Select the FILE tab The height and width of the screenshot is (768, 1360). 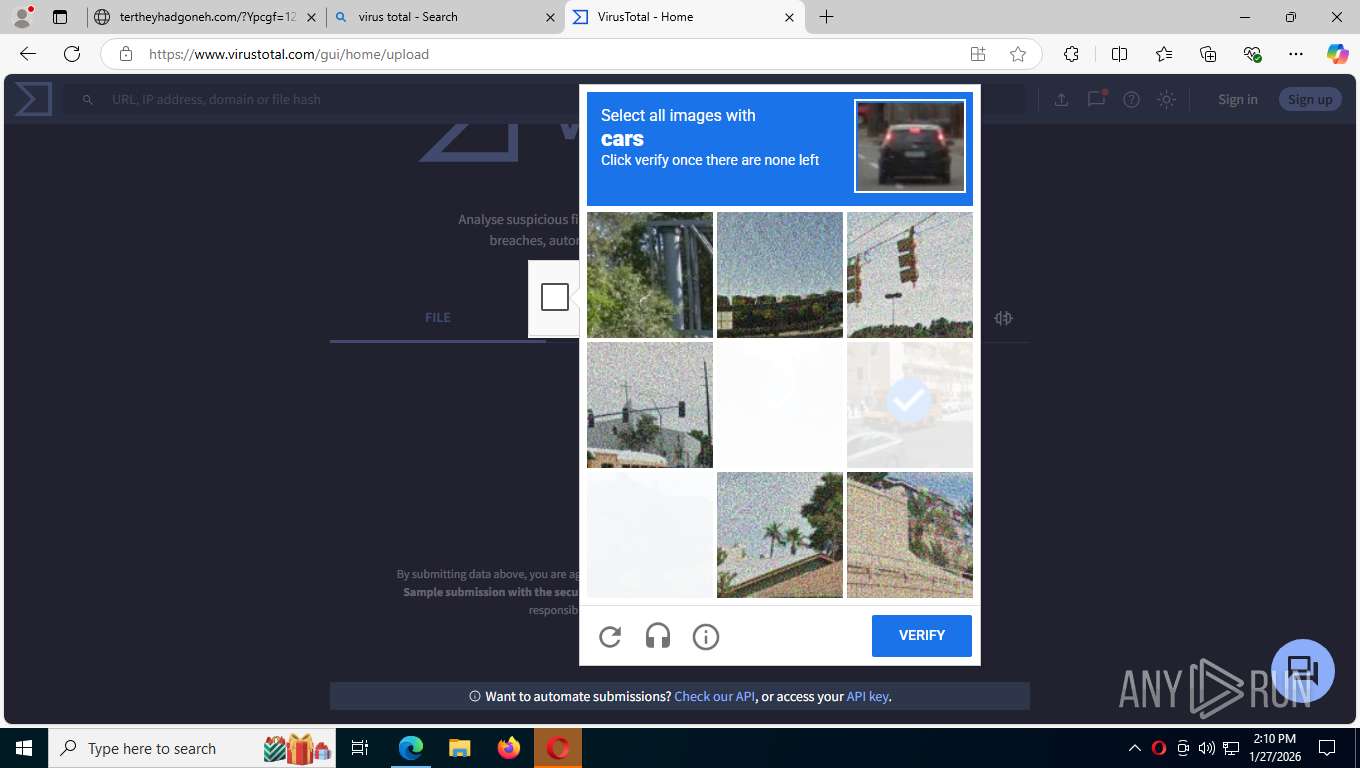point(438,318)
